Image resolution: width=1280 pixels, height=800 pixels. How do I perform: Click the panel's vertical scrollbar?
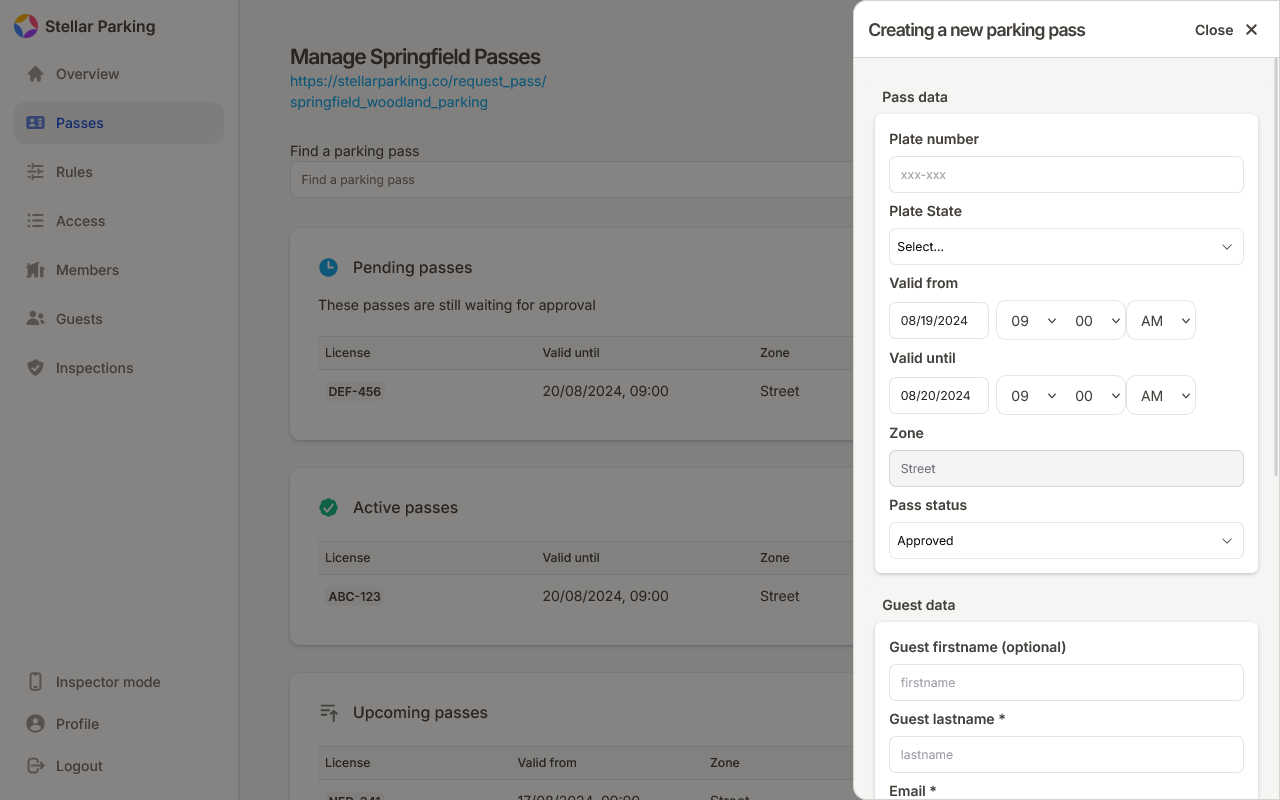(x=1275, y=266)
